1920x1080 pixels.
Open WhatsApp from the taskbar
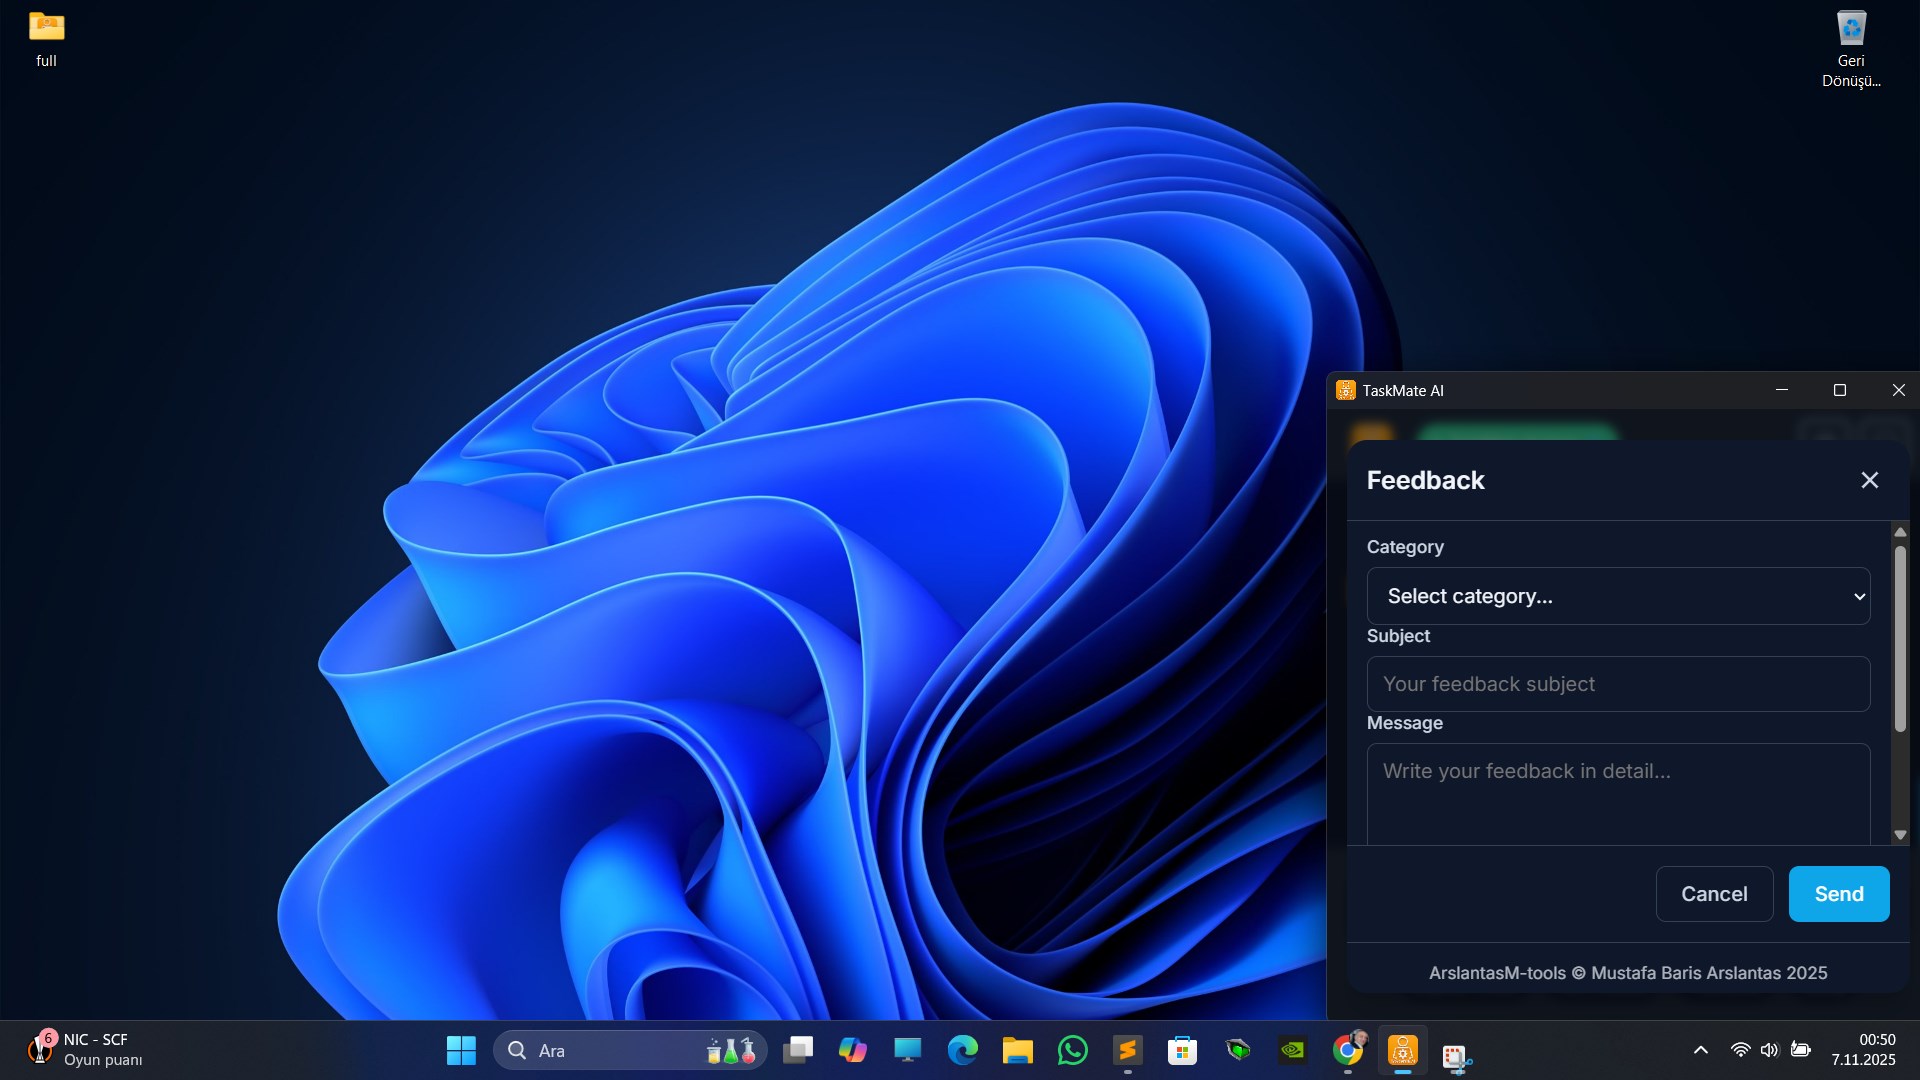pyautogui.click(x=1072, y=1050)
